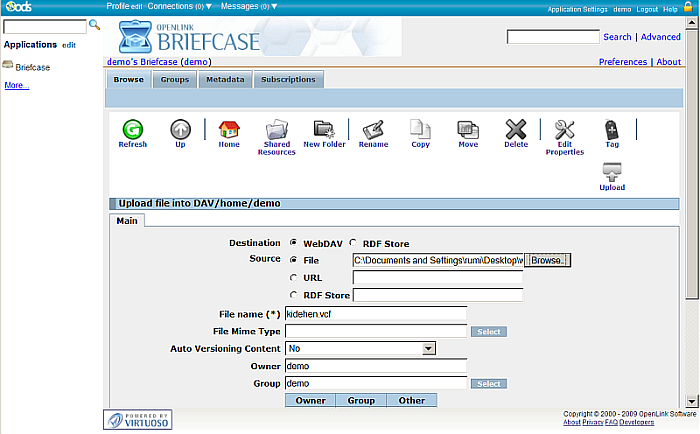Open the Preferences link
700x434 pixels.
(x=622, y=62)
